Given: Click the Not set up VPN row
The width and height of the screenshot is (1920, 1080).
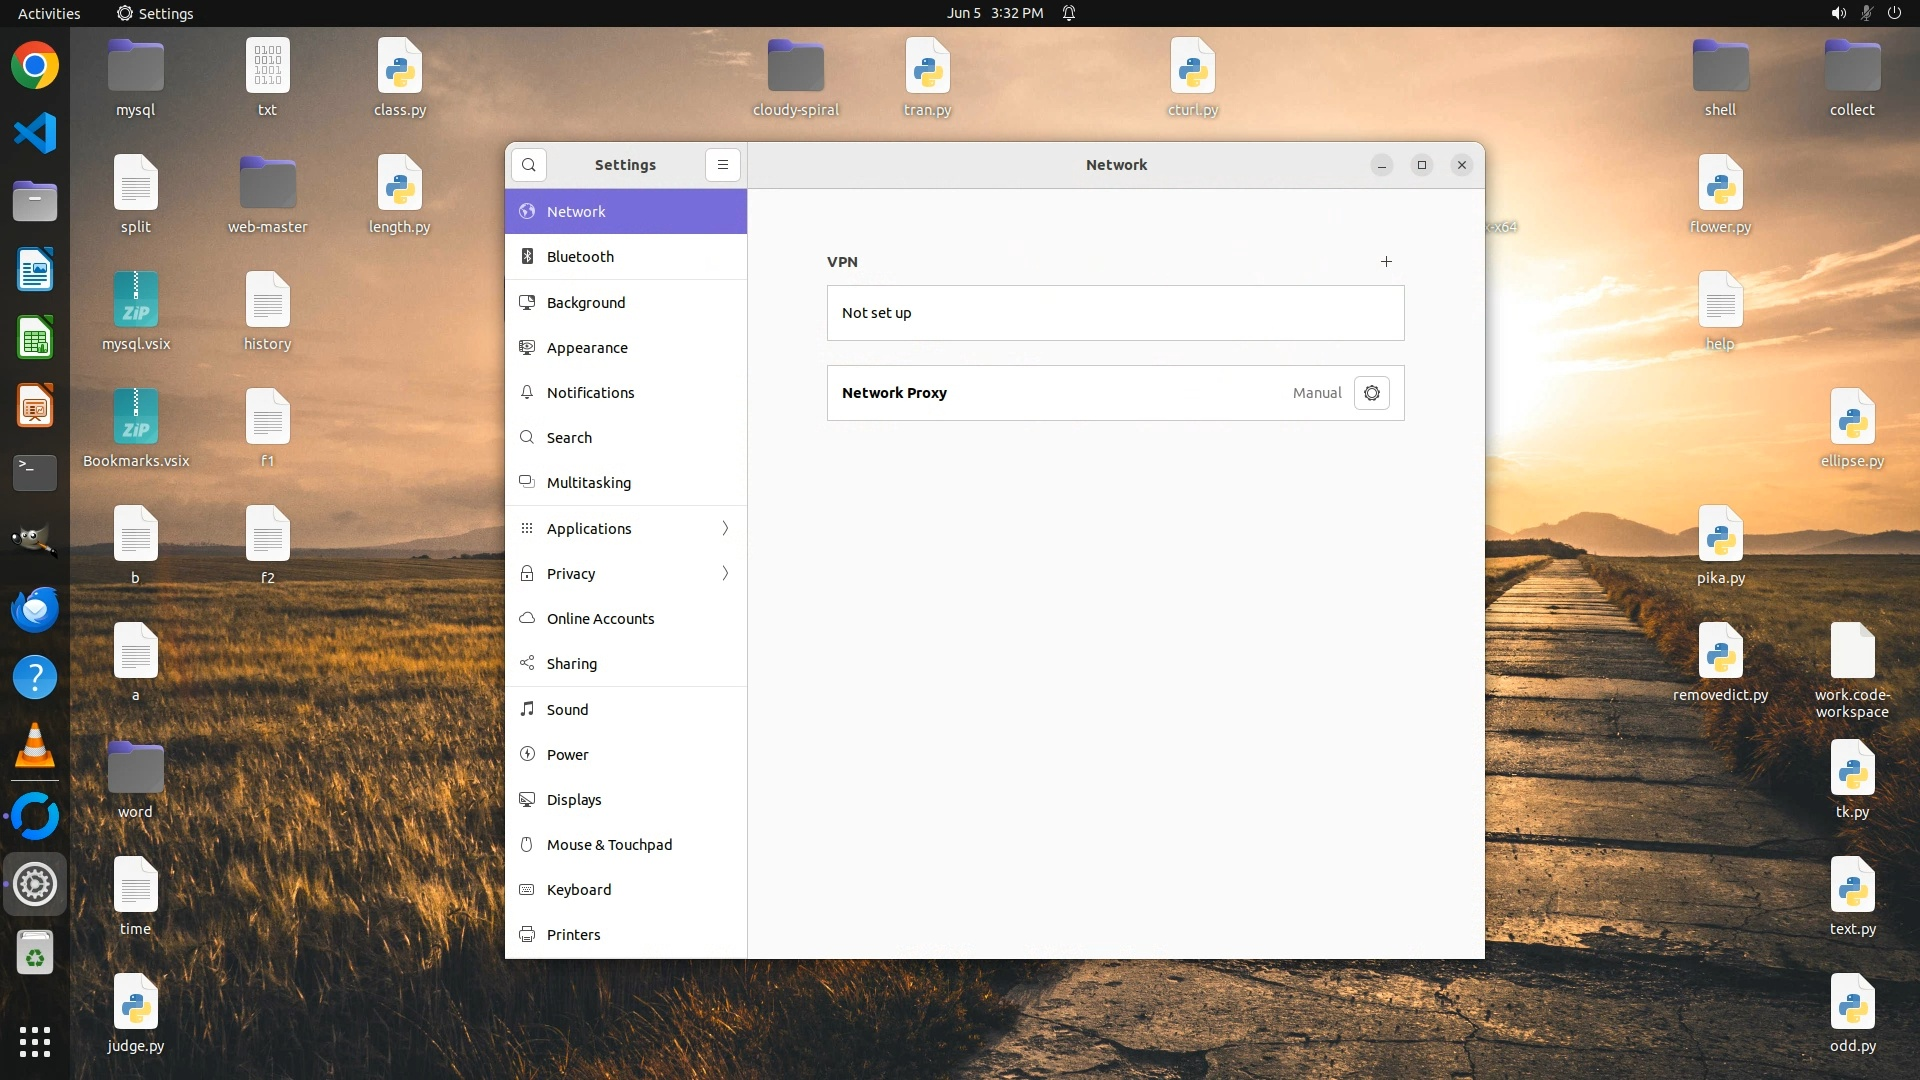Looking at the screenshot, I should (1115, 313).
